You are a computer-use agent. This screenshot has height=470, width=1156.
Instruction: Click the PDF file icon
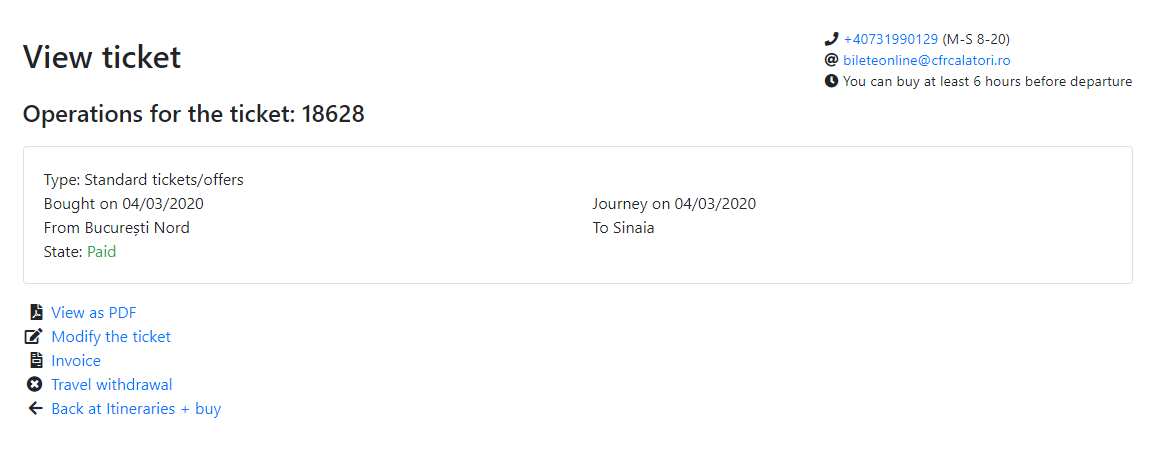pos(35,312)
